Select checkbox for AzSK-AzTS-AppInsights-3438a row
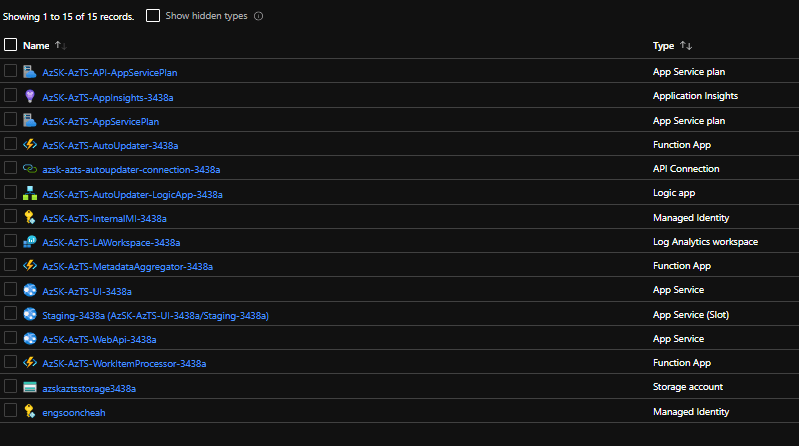Screen dimensions: 799x446 click(10, 95)
